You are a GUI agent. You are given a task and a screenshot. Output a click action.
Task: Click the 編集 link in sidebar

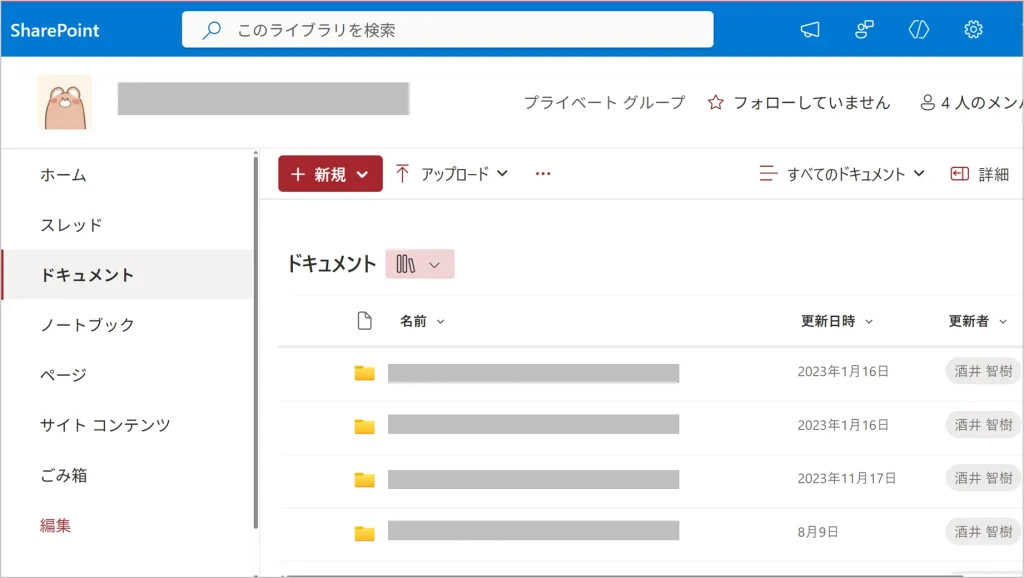click(56, 525)
